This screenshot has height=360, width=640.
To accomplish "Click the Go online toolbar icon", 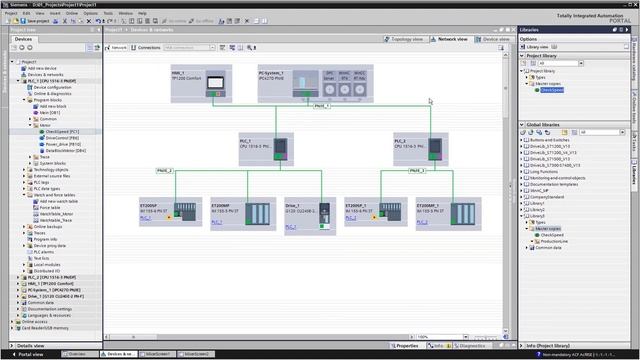I will click(174, 21).
